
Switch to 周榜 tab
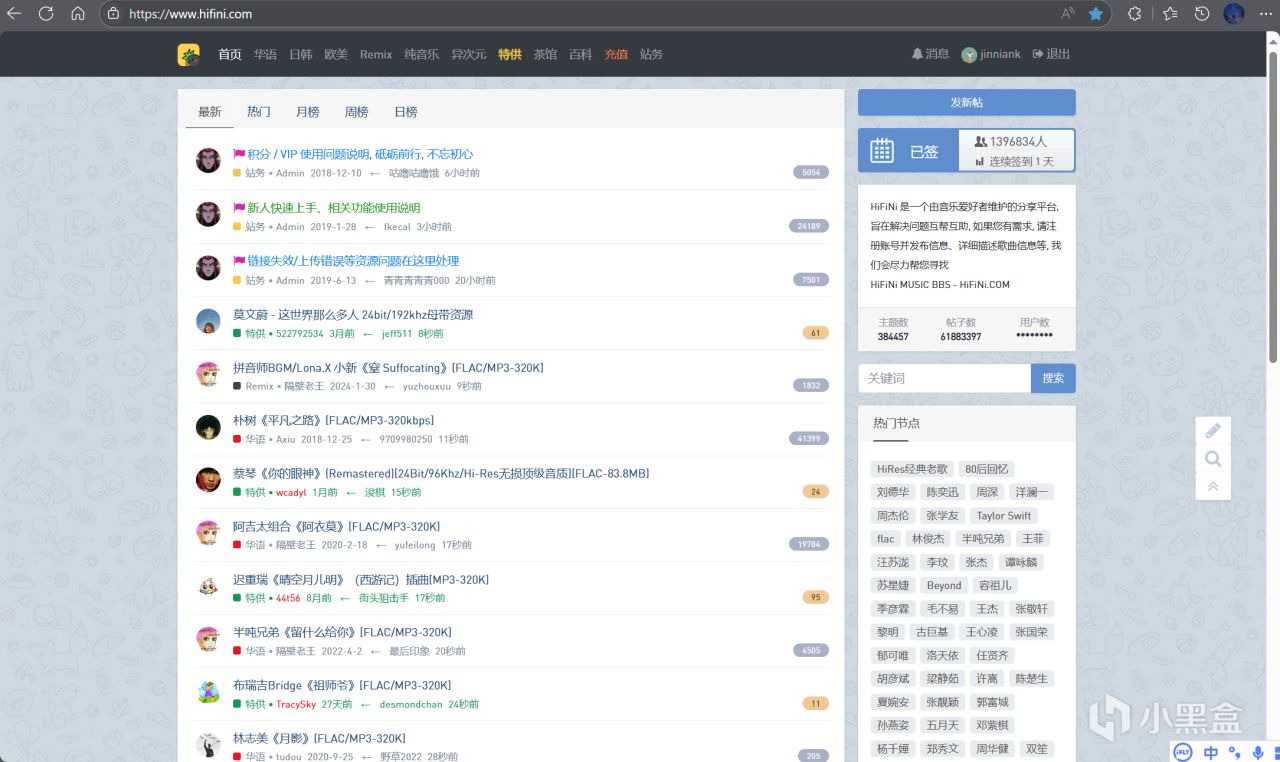tap(357, 112)
